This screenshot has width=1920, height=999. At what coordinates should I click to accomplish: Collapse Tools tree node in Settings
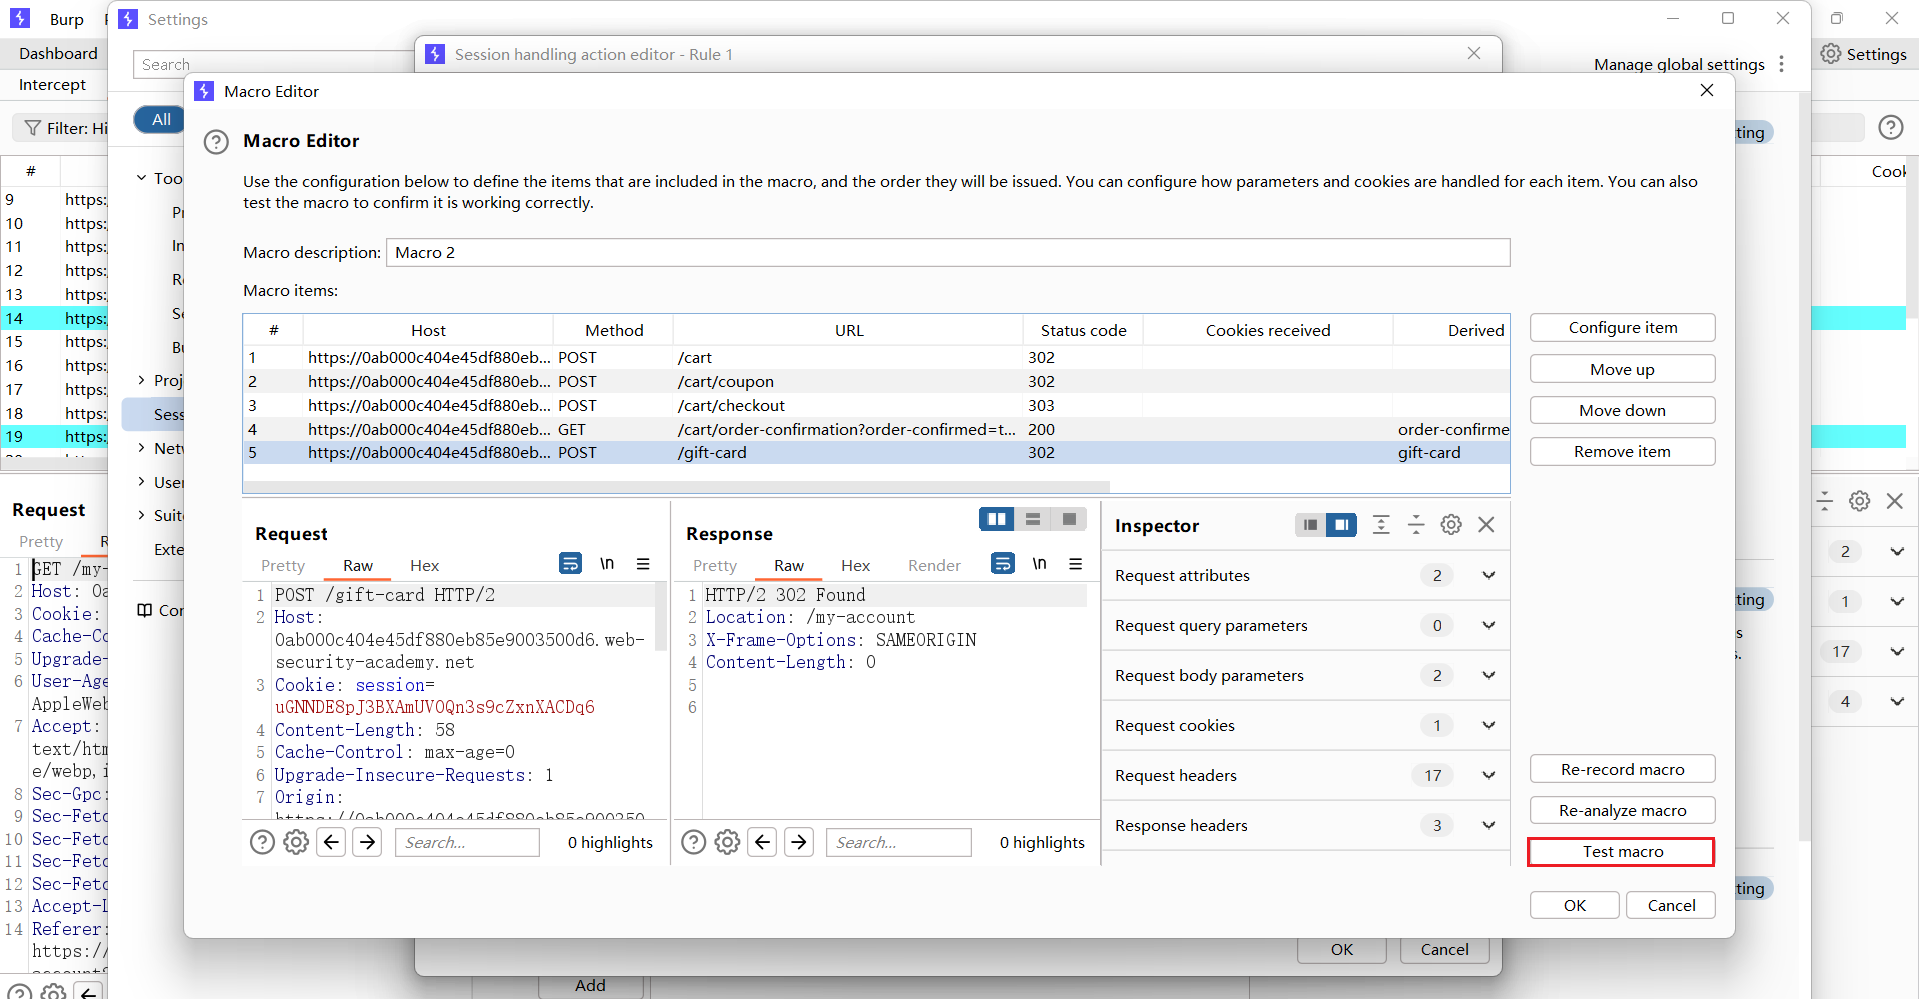click(142, 178)
